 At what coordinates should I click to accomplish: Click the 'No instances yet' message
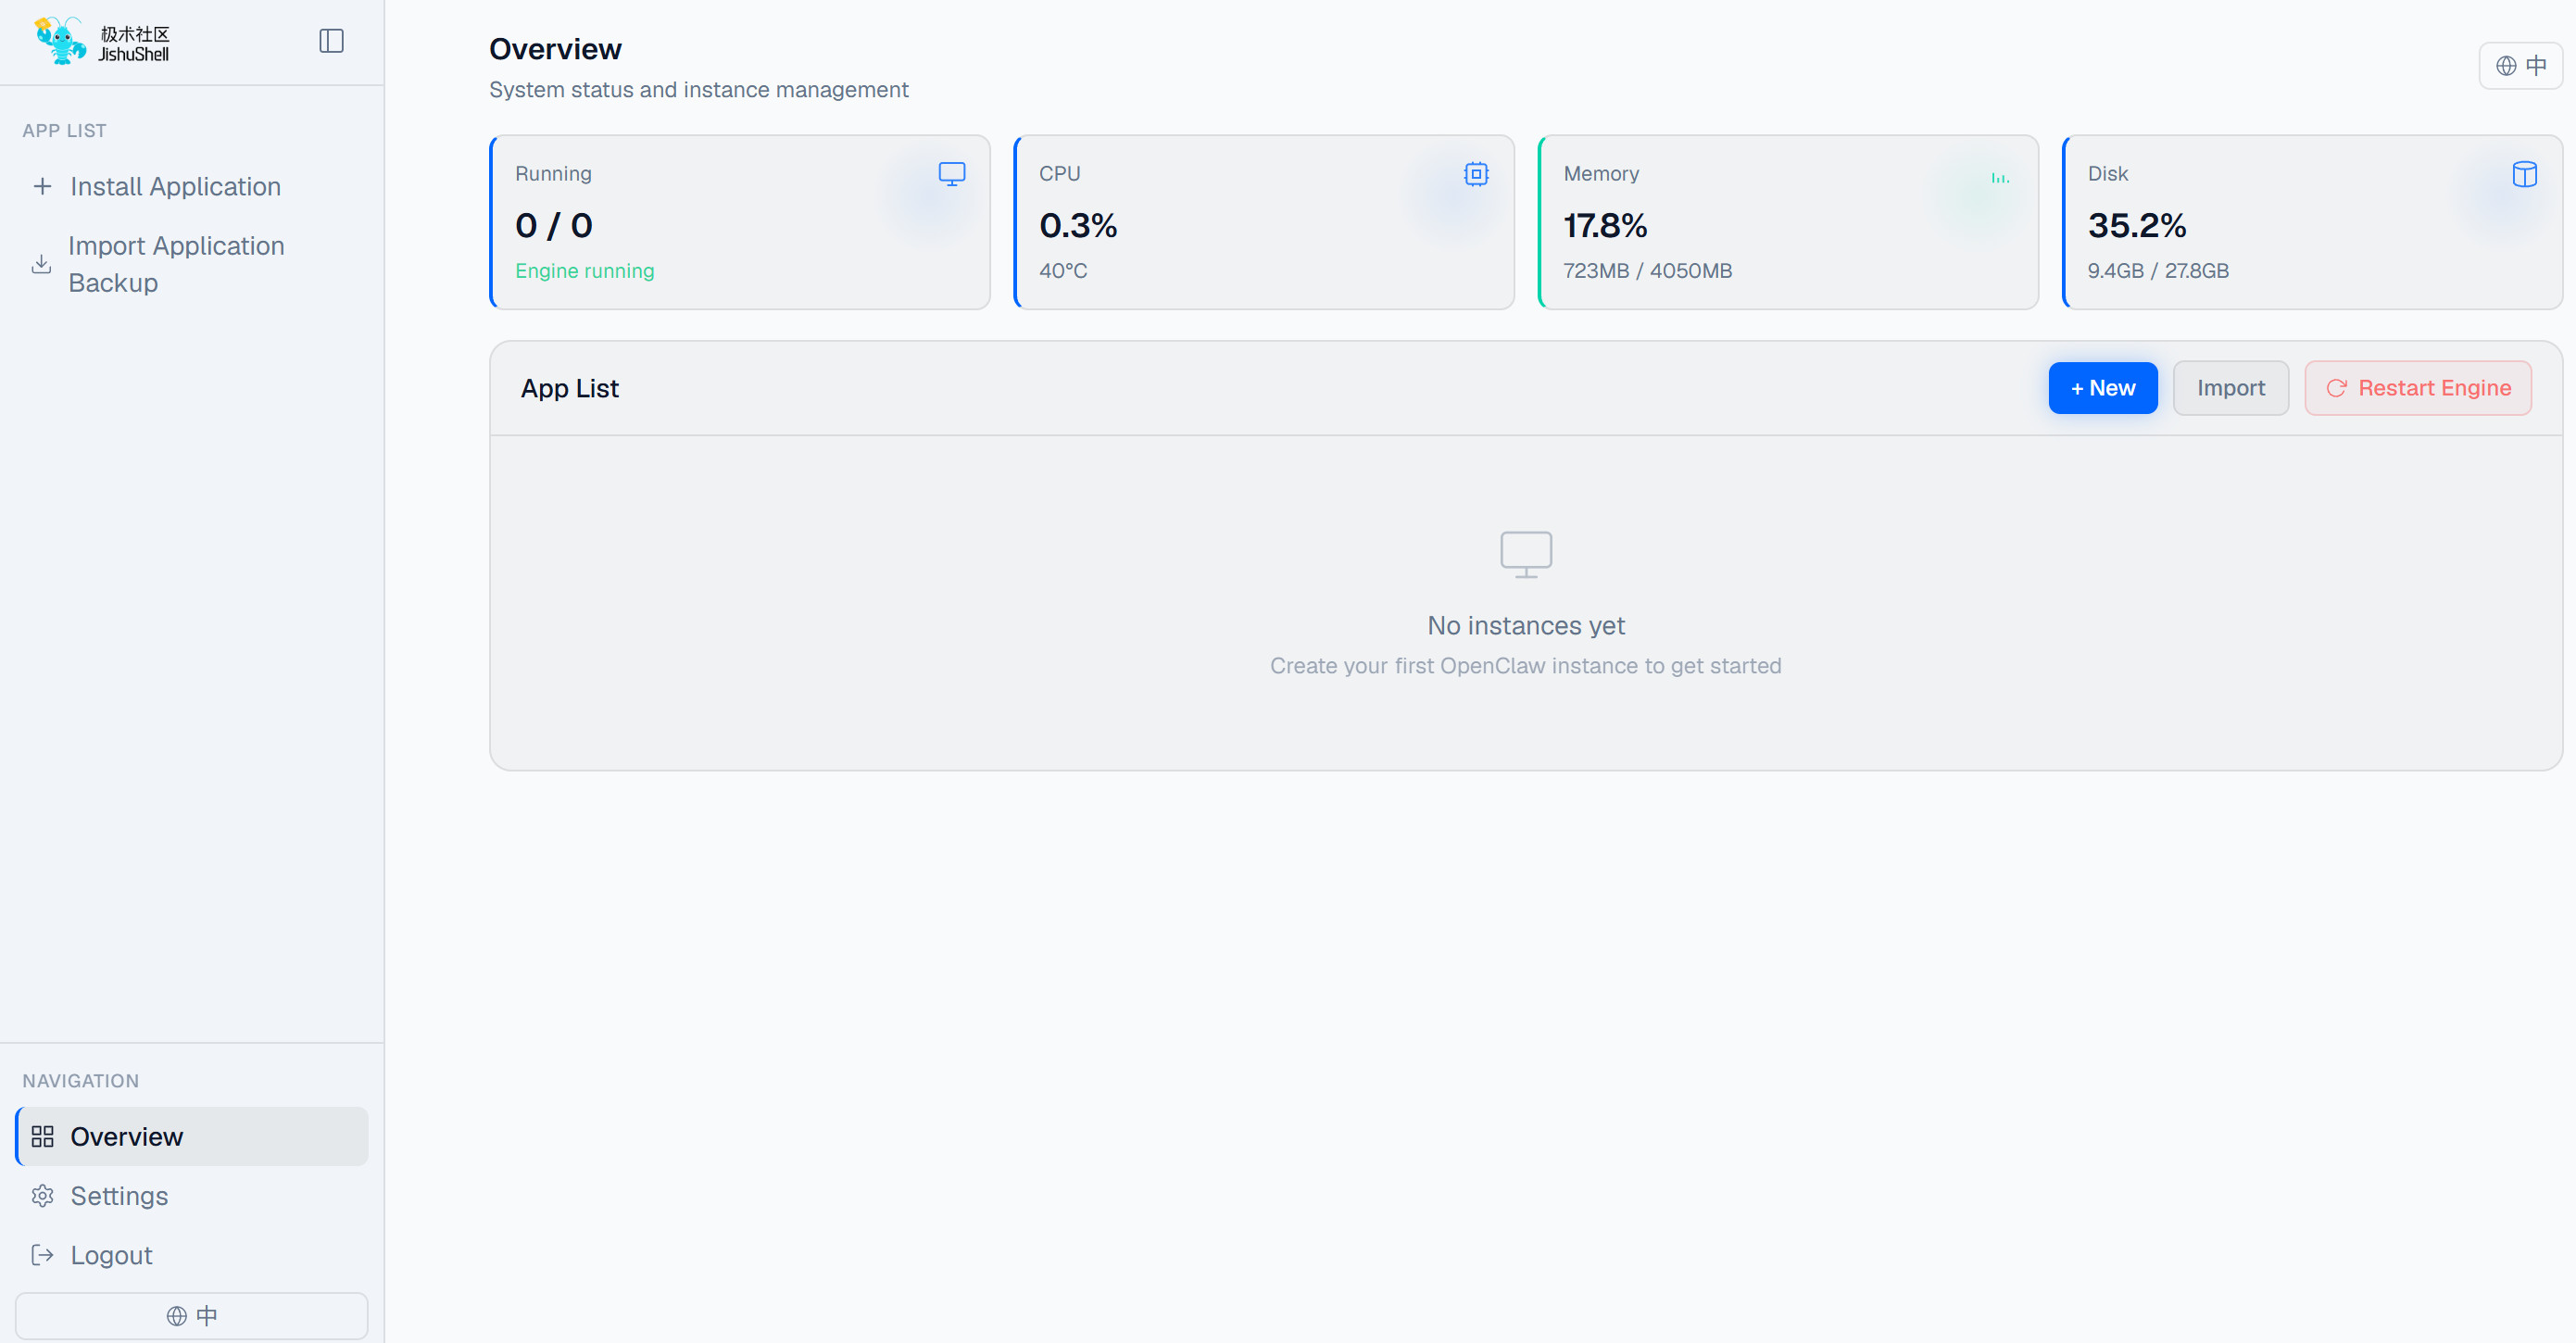pos(1525,625)
